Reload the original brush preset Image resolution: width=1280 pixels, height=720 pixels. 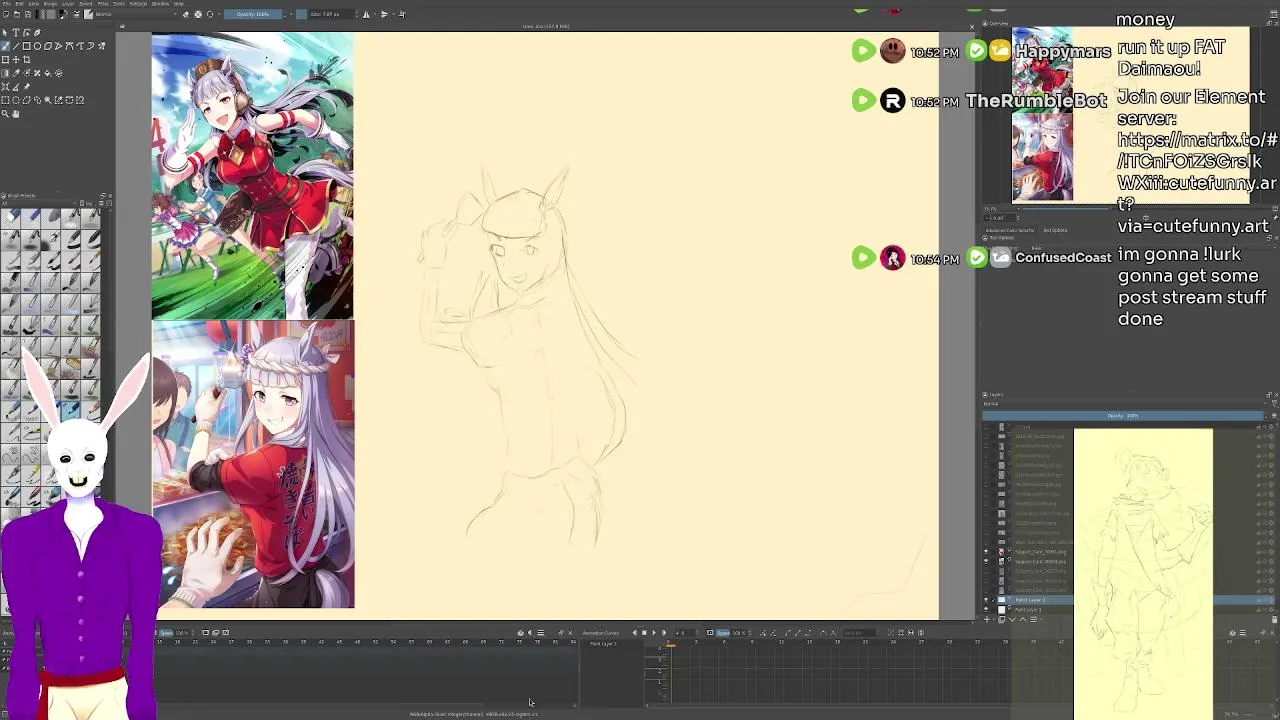point(210,14)
